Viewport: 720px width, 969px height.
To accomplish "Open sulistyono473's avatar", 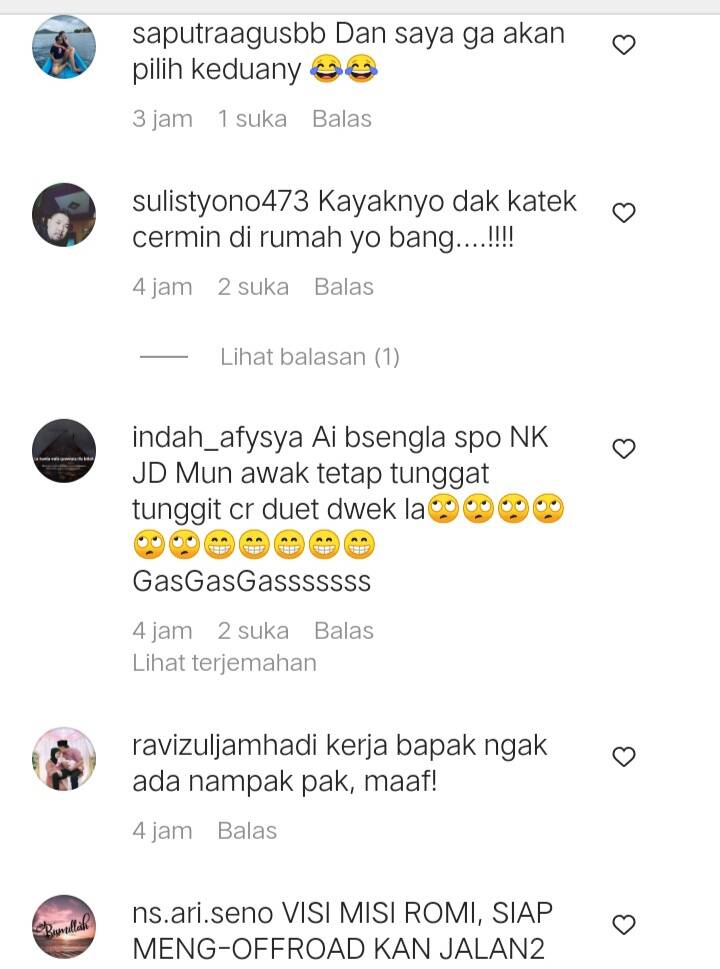I will pyautogui.click(x=64, y=215).
